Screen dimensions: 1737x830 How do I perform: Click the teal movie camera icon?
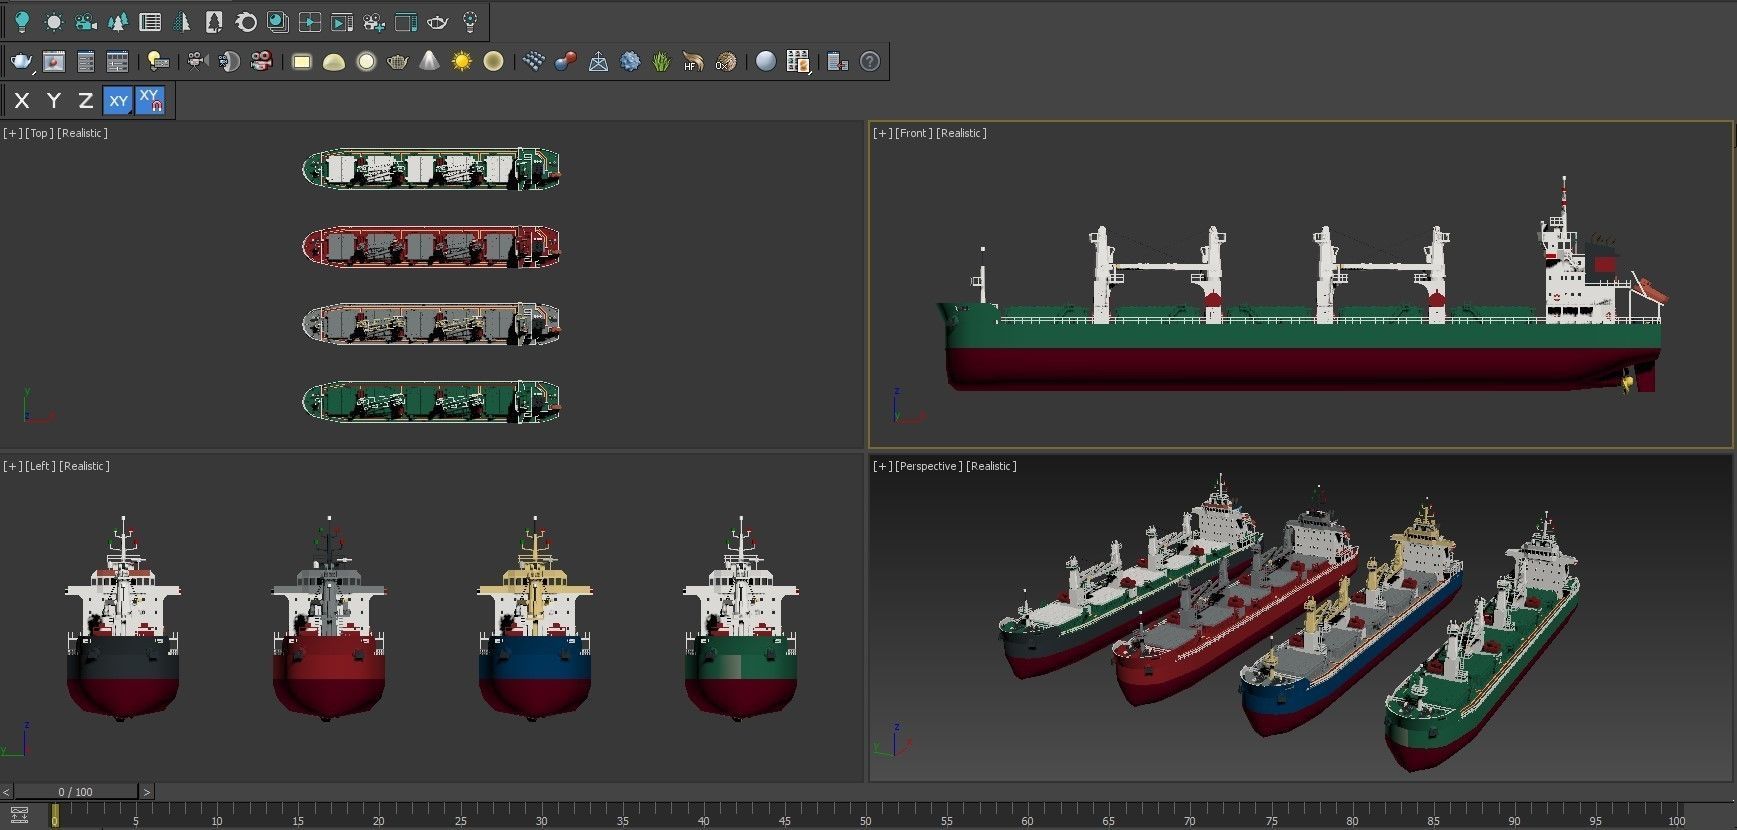(x=86, y=21)
